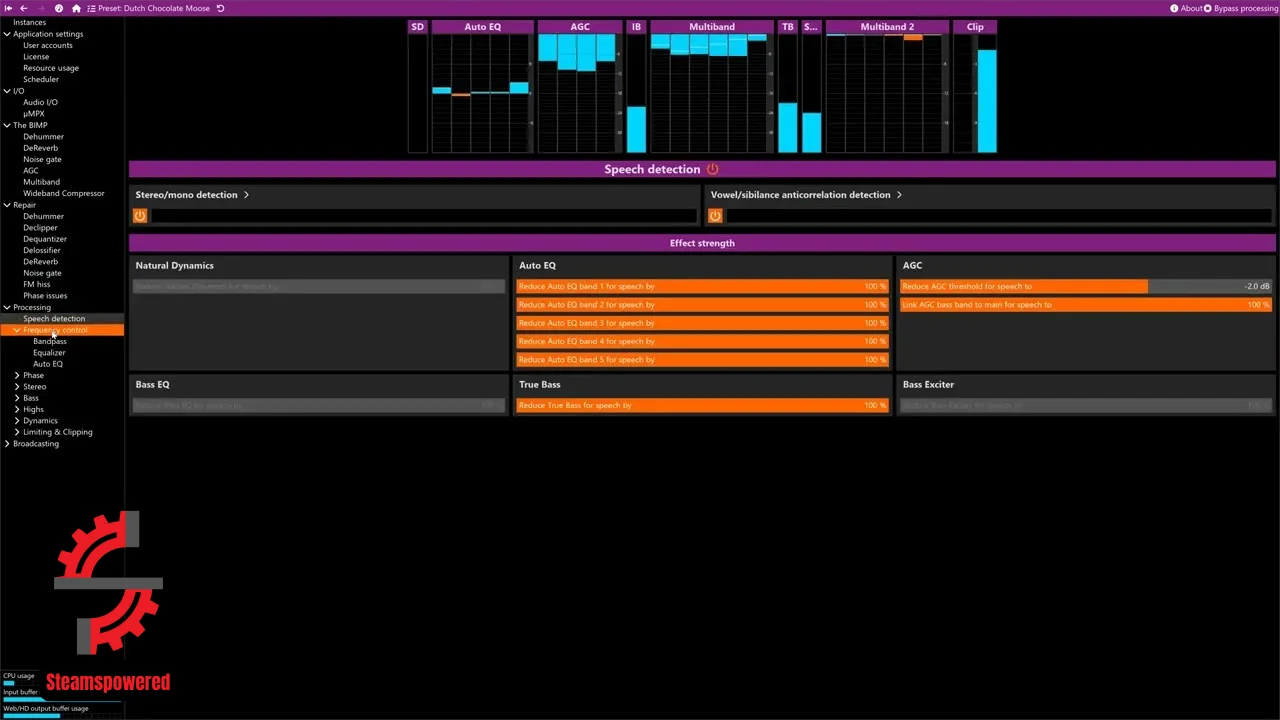This screenshot has width=1280, height=720.
Task: Collapse the Application settings tree node
Action: pyautogui.click(x=7, y=34)
